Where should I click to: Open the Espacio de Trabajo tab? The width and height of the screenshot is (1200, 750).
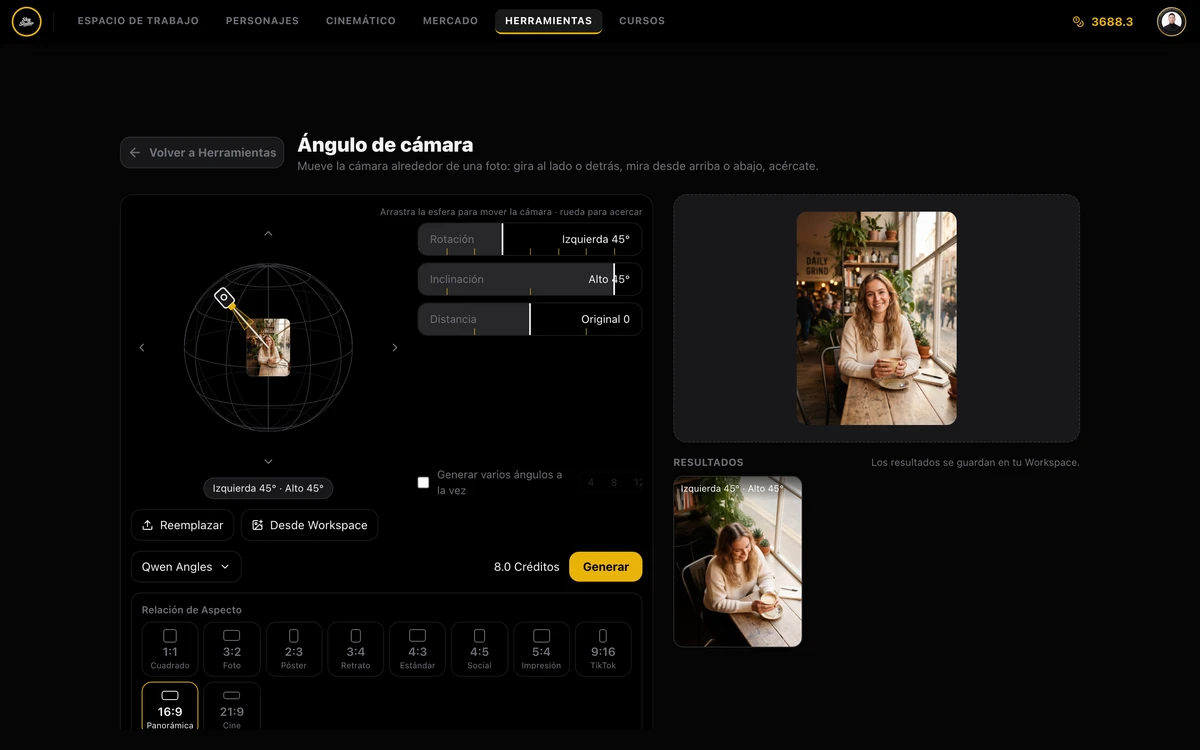tap(138, 21)
